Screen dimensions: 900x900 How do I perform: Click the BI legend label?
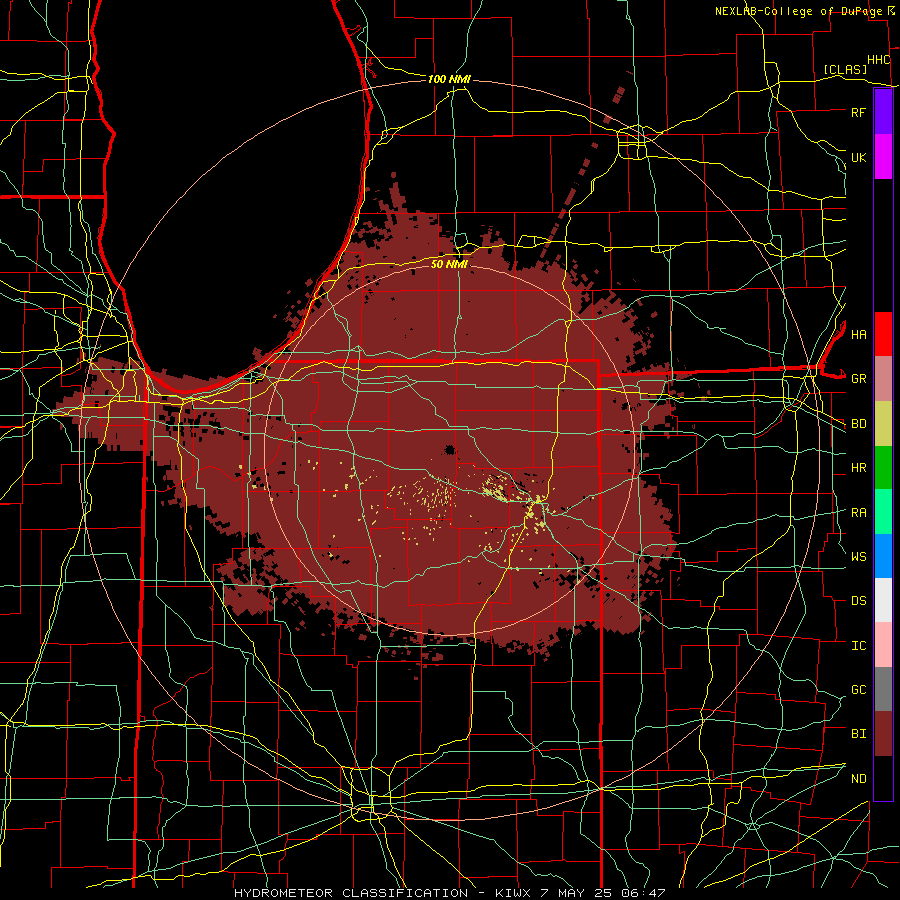click(x=858, y=734)
